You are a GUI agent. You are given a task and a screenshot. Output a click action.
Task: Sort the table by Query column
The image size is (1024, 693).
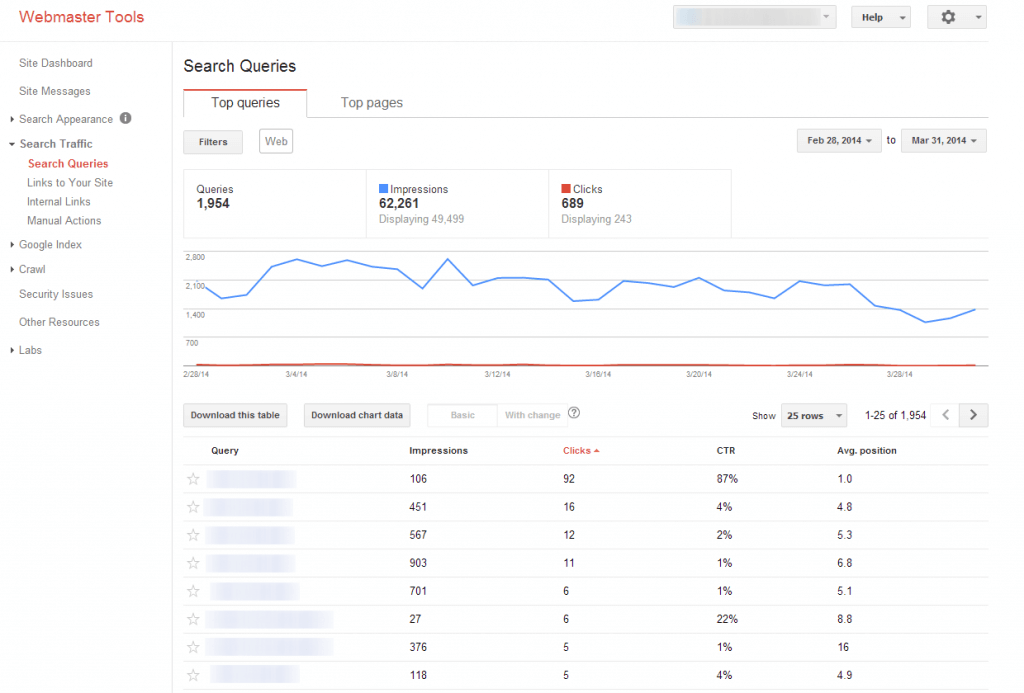(x=225, y=451)
